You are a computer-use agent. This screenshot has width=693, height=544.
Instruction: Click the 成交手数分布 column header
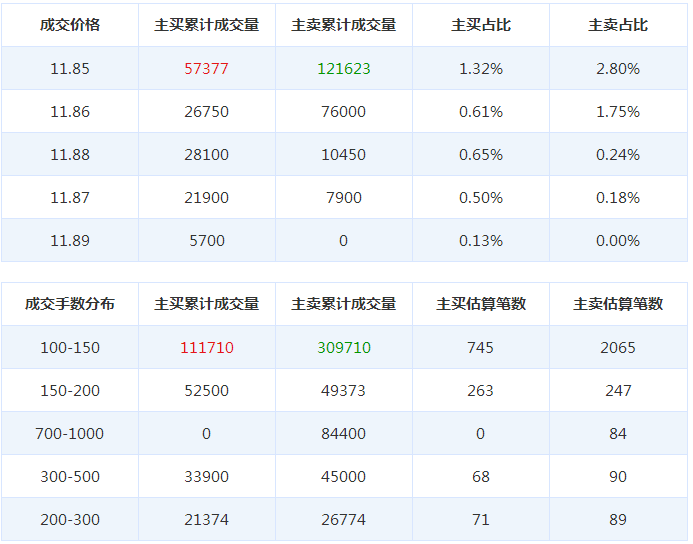[x=70, y=304]
